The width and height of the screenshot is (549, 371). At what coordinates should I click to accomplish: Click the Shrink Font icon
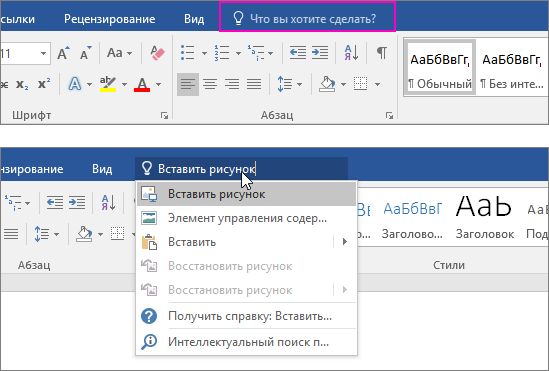pyautogui.click(x=85, y=53)
